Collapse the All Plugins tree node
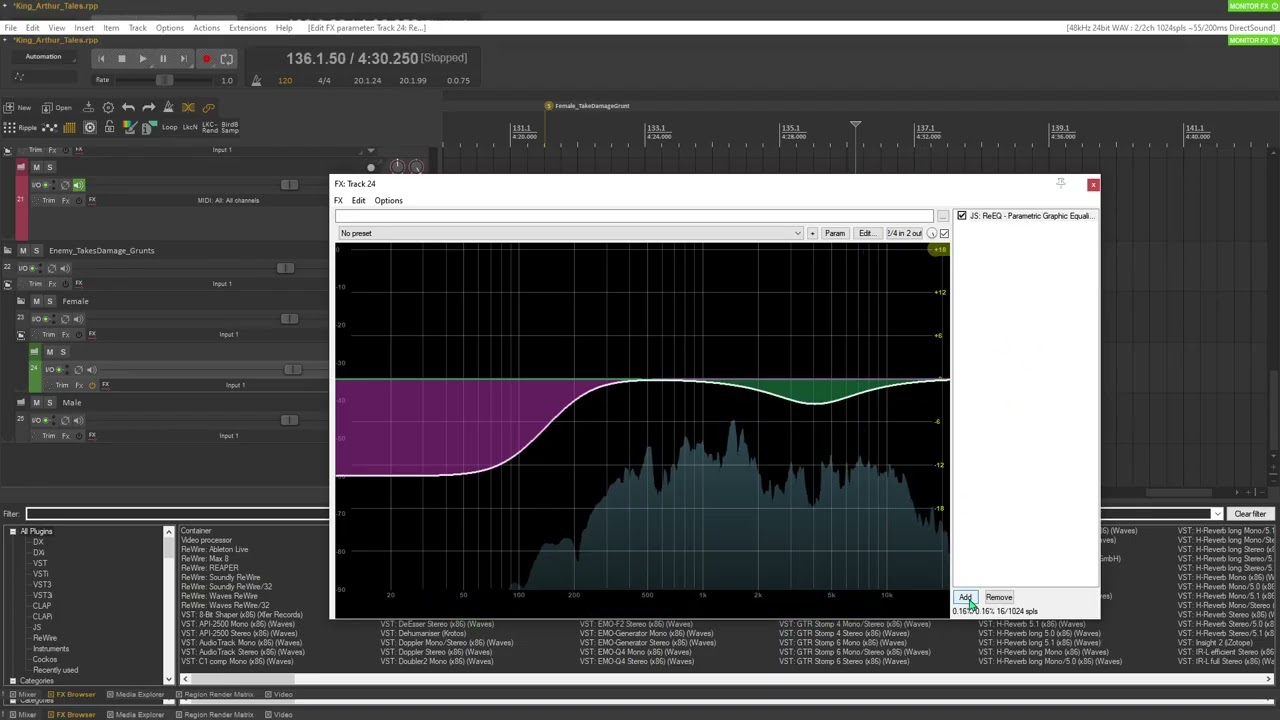1280x720 pixels. (13, 531)
